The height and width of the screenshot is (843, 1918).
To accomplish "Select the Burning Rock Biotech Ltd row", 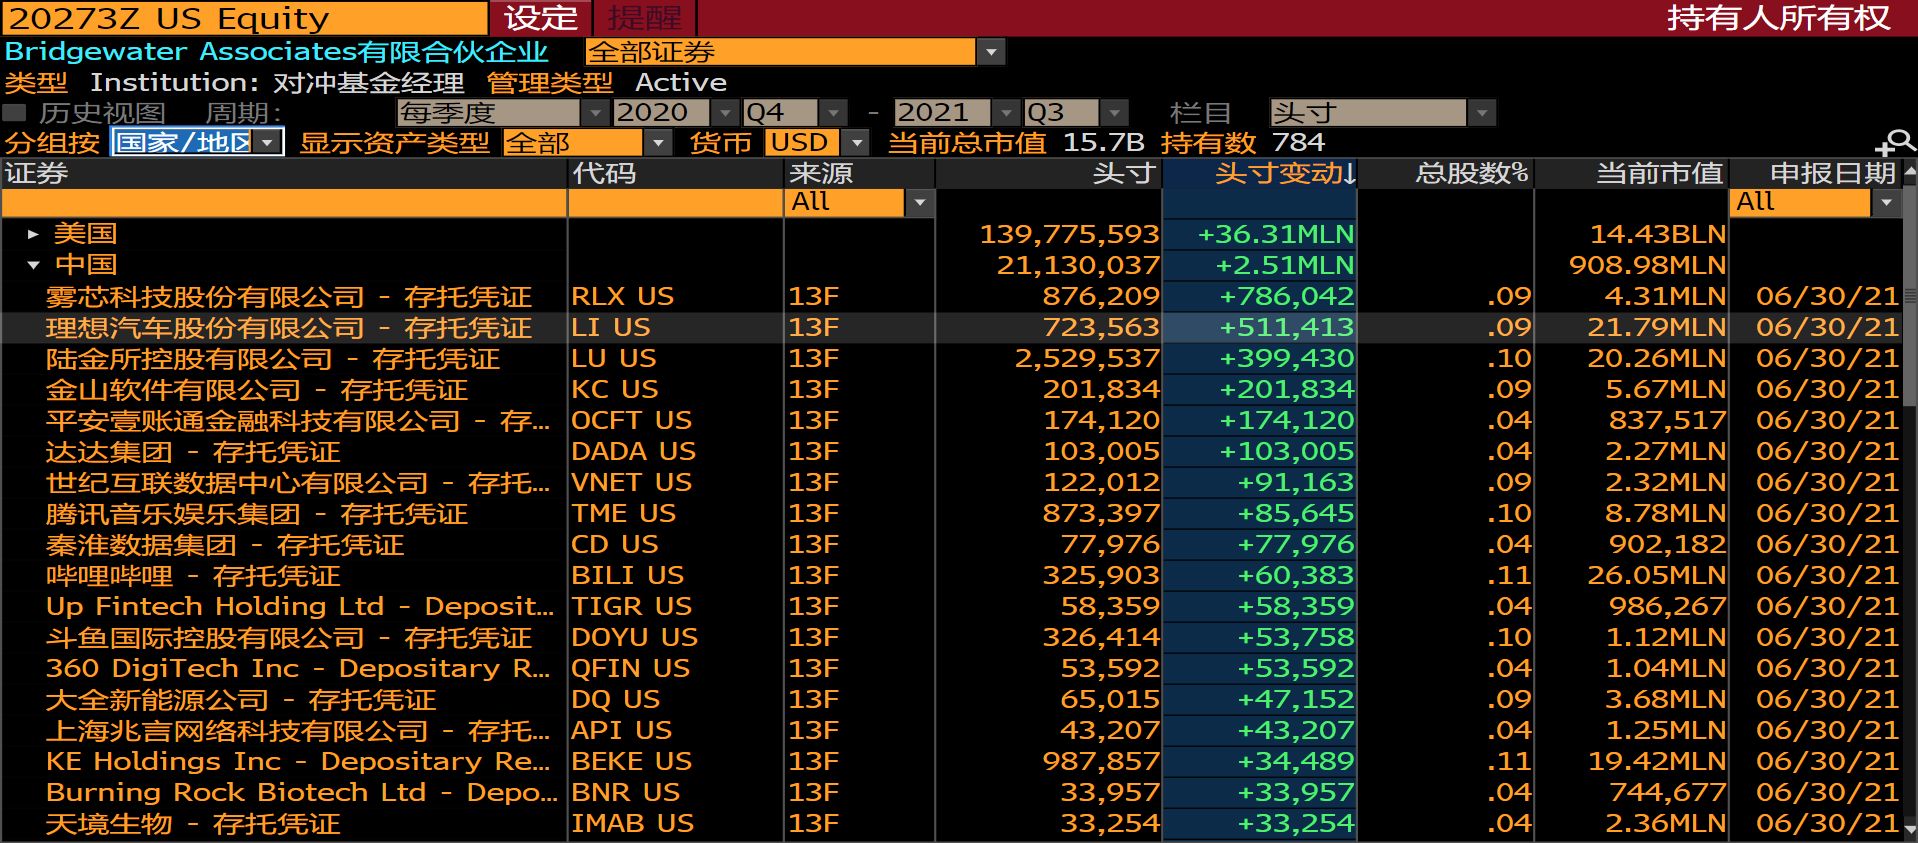I will pos(950,792).
